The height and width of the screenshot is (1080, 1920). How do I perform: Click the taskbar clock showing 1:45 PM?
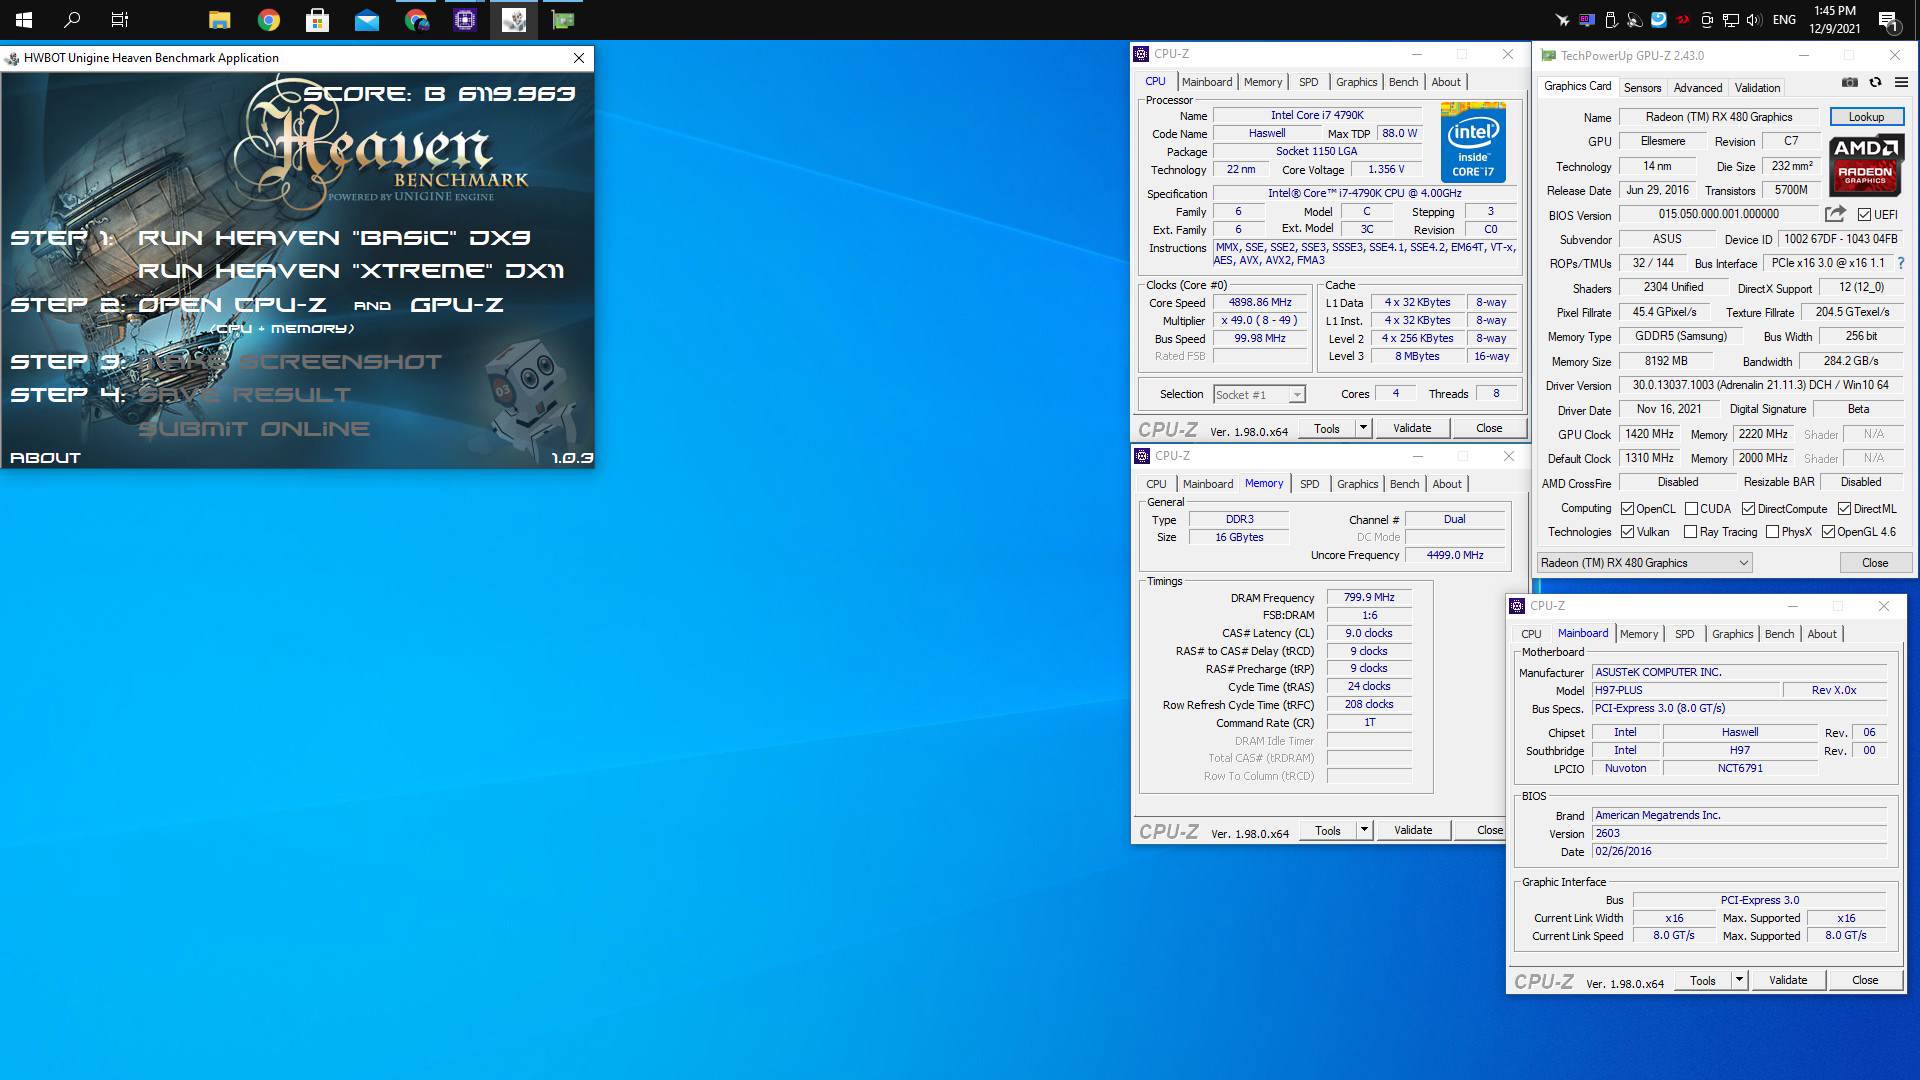pos(1835,19)
